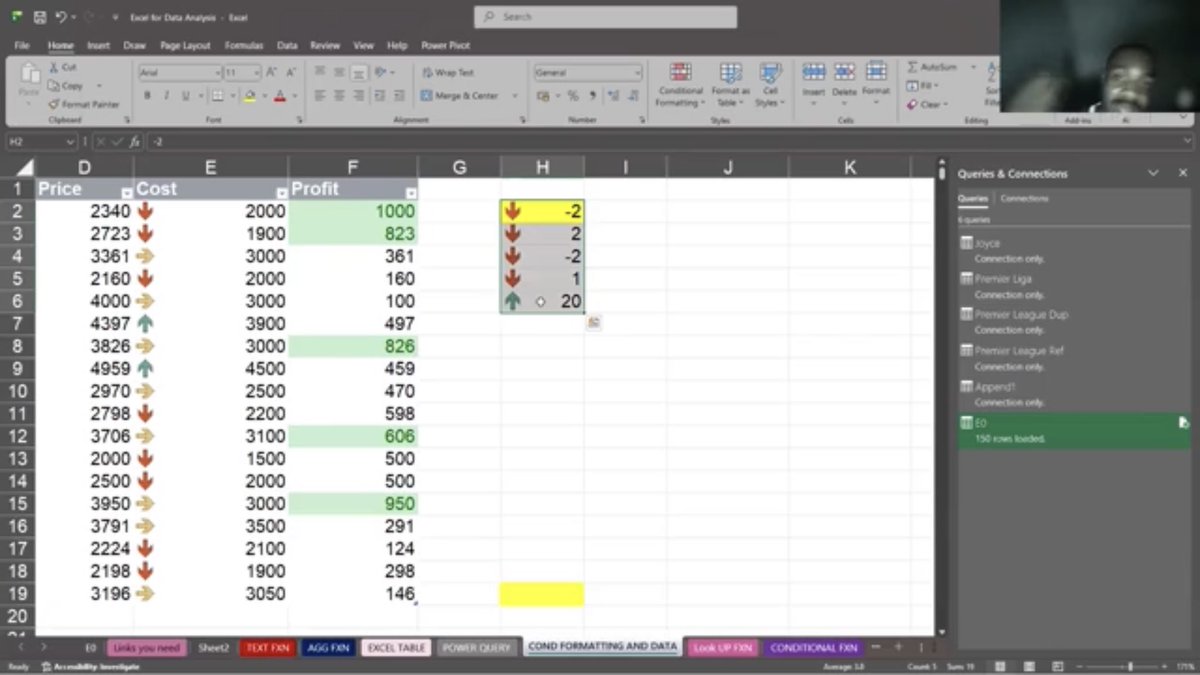The image size is (1200, 675).
Task: Click Merge & Center
Action: [x=460, y=96]
